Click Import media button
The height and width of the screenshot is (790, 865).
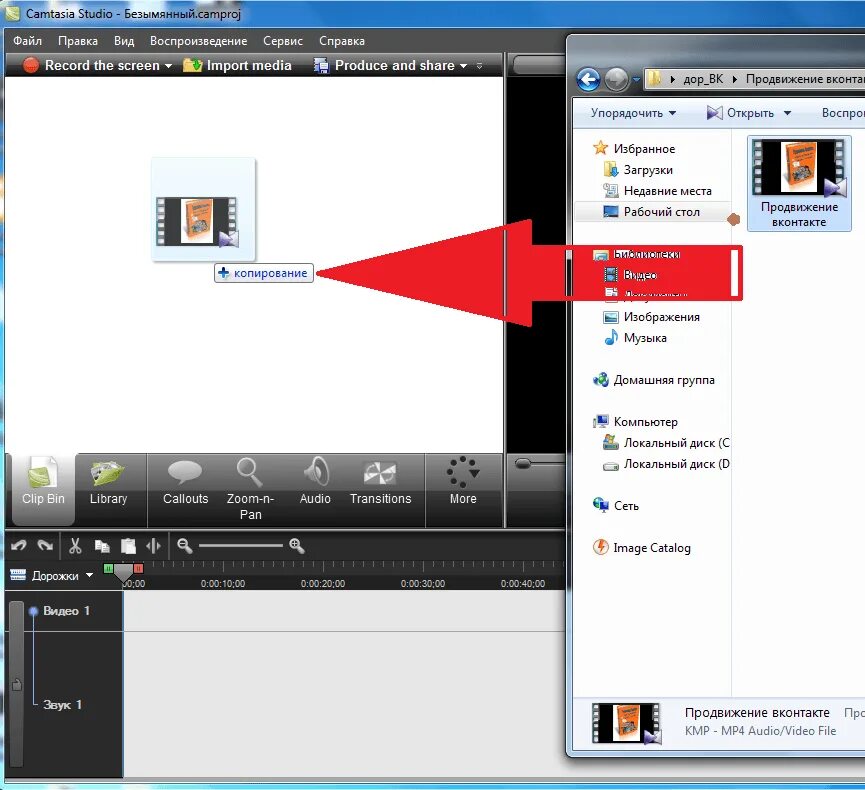[x=237, y=65]
